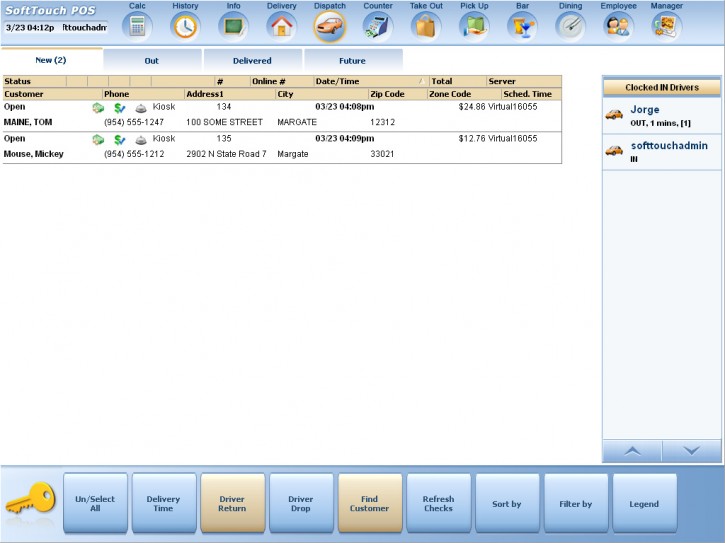Open the Bar cocktail icon

(522, 26)
